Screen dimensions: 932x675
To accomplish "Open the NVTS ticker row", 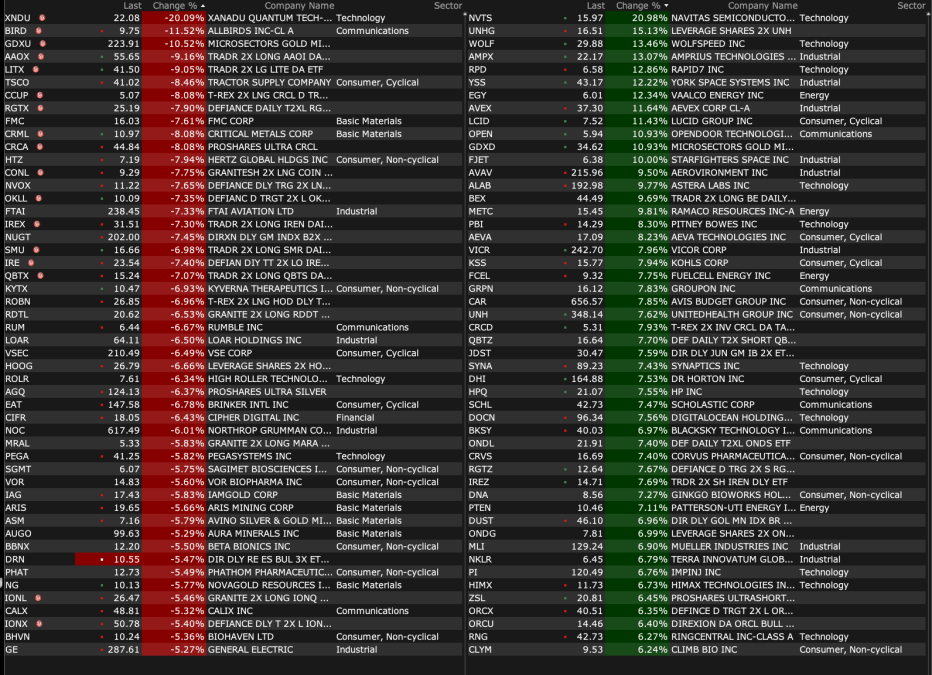I will pos(697,18).
